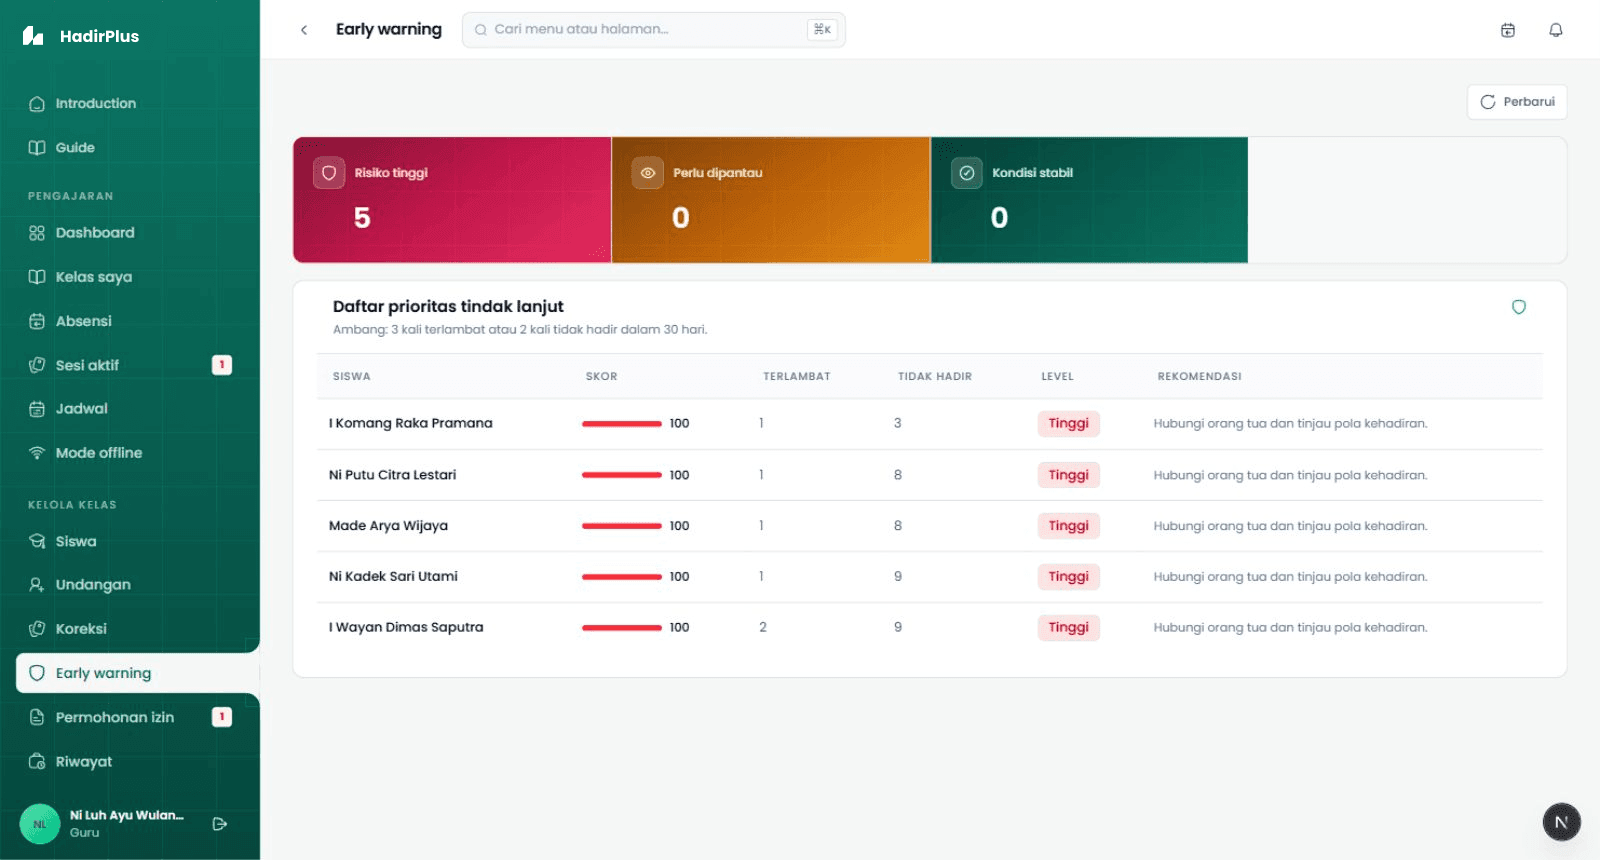1600x860 pixels.
Task: Click the Dashboard grid icon
Action: click(x=37, y=233)
